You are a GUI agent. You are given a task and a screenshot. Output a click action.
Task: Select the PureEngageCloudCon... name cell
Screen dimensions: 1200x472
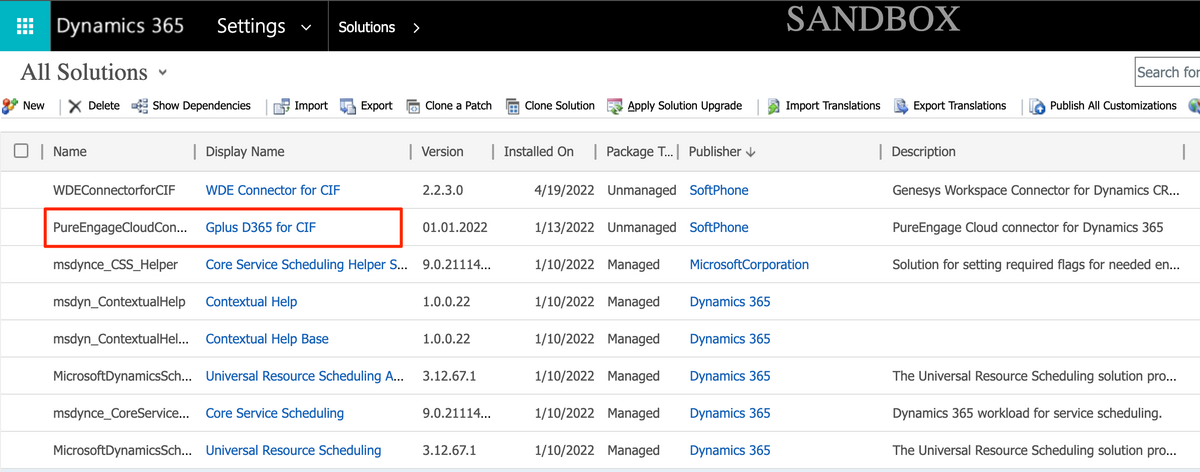pyautogui.click(x=120, y=227)
